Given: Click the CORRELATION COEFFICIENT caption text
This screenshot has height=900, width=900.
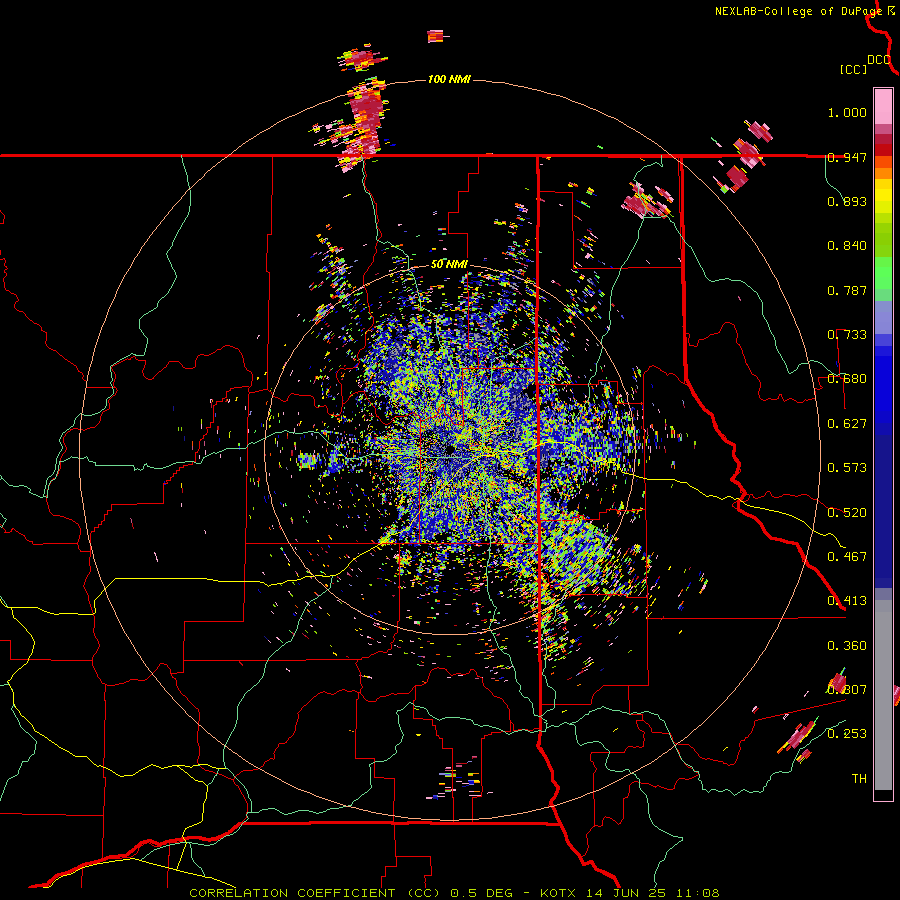Looking at the screenshot, I should coord(292,893).
